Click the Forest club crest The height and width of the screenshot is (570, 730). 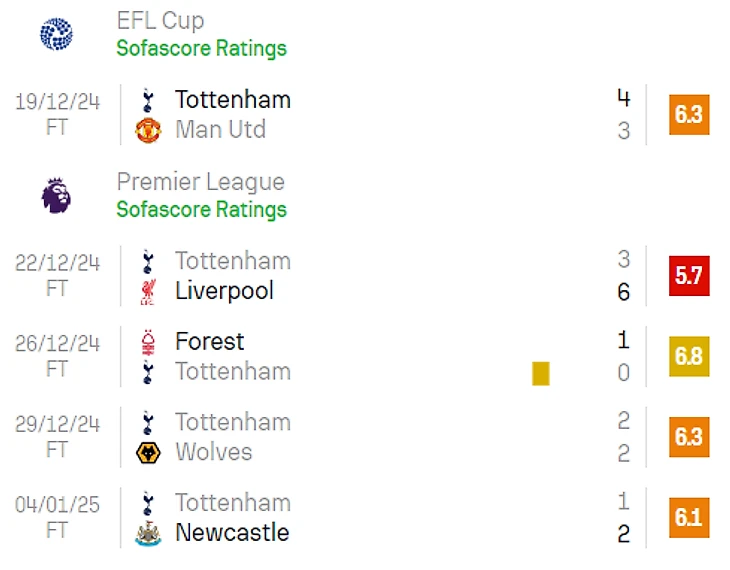[x=148, y=342]
